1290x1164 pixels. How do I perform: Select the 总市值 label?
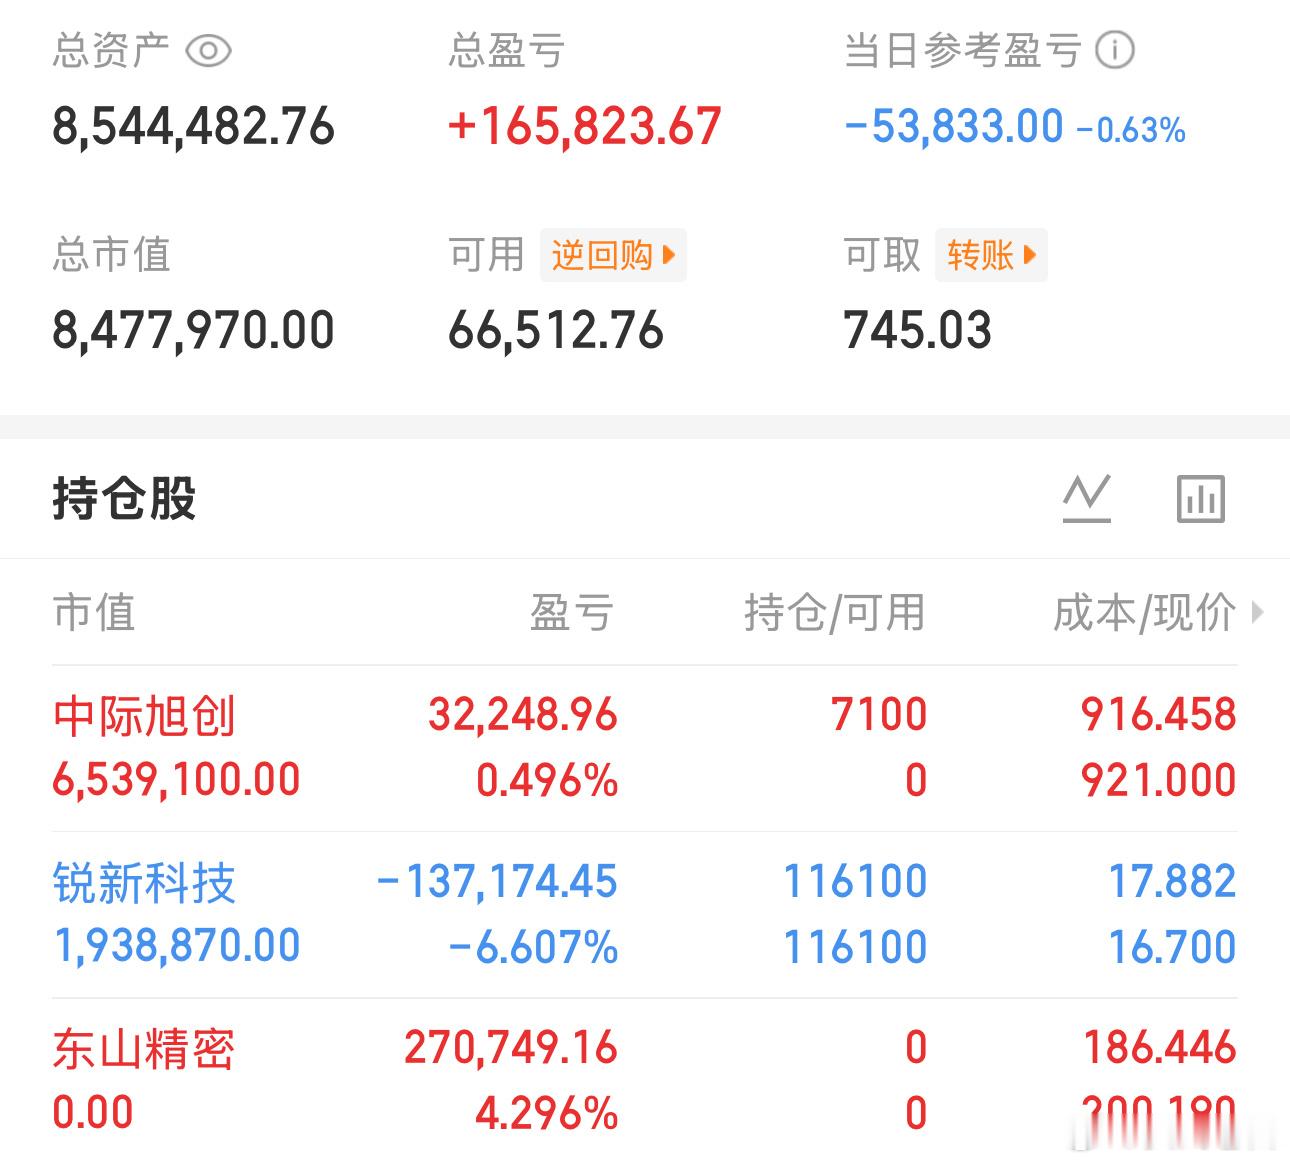click(x=111, y=254)
